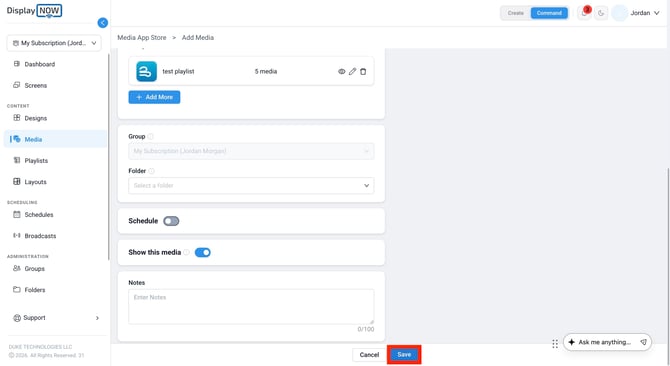Collapse the sidebar with the blue arrow button
Screen dimensions: 670x366
coord(103,23)
